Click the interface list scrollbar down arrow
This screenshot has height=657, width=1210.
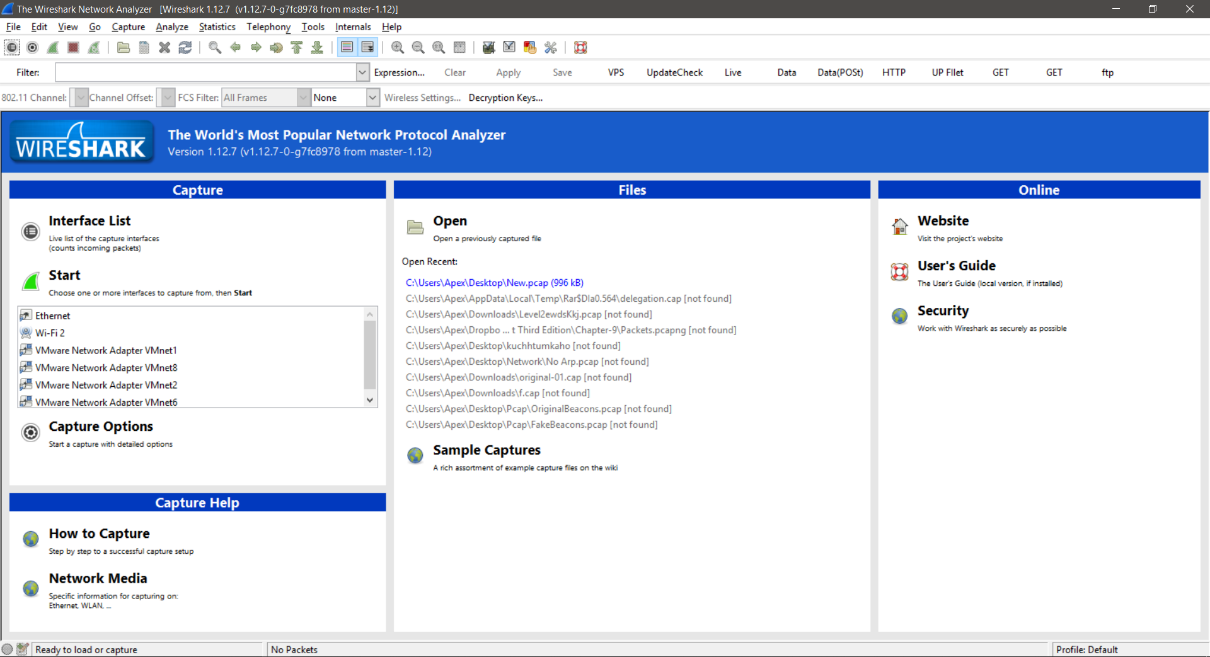370,400
